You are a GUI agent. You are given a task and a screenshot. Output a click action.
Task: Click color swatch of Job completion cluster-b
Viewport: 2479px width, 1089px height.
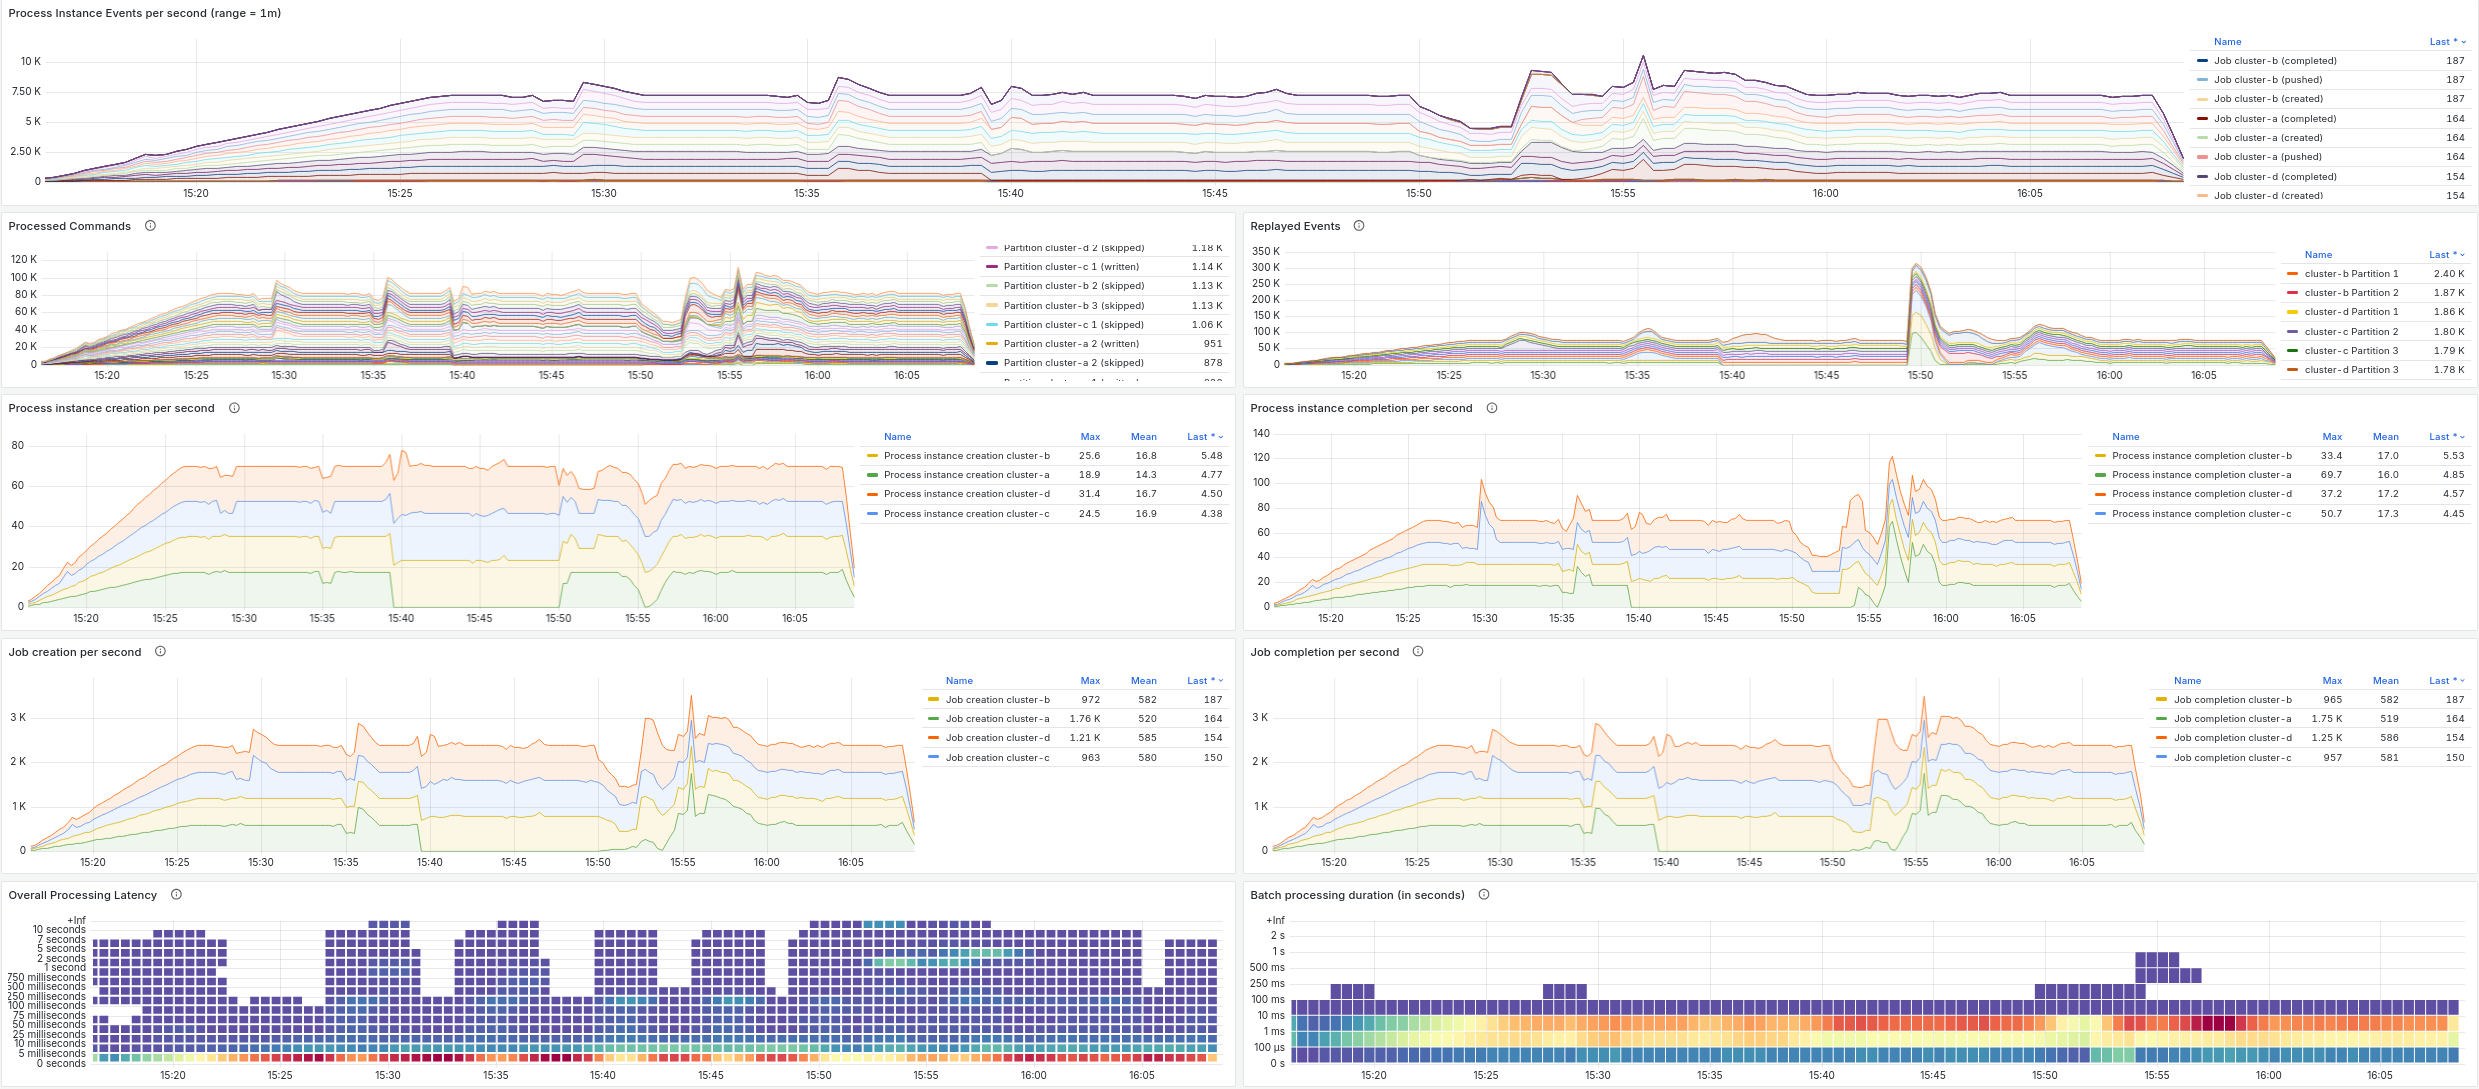click(2161, 700)
